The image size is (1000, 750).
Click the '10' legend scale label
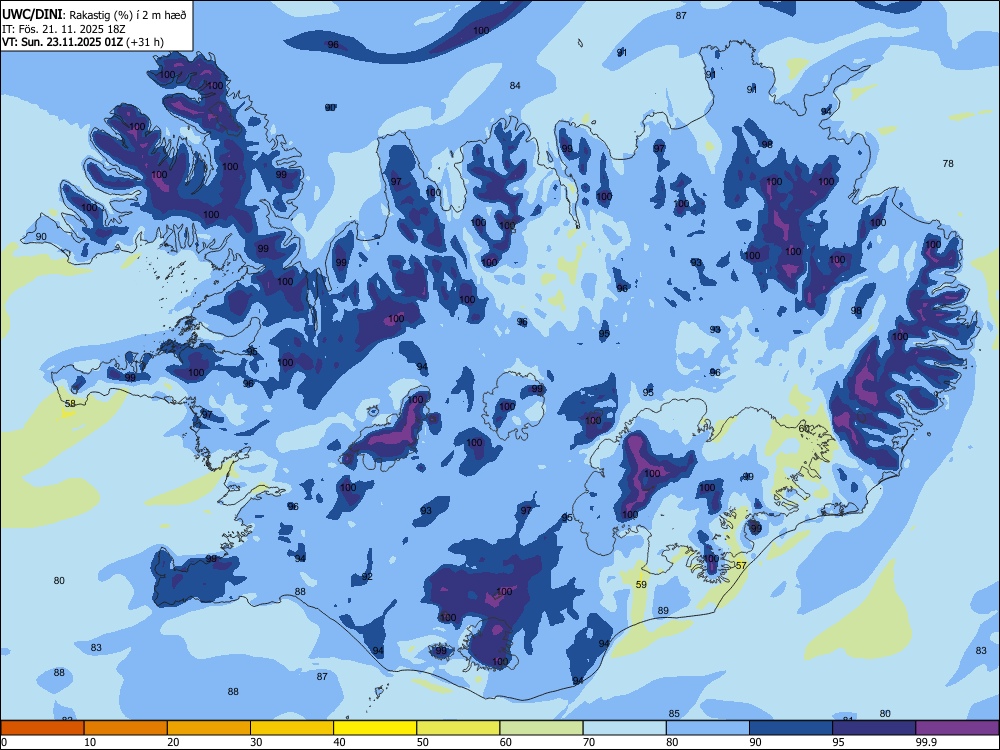click(90, 742)
